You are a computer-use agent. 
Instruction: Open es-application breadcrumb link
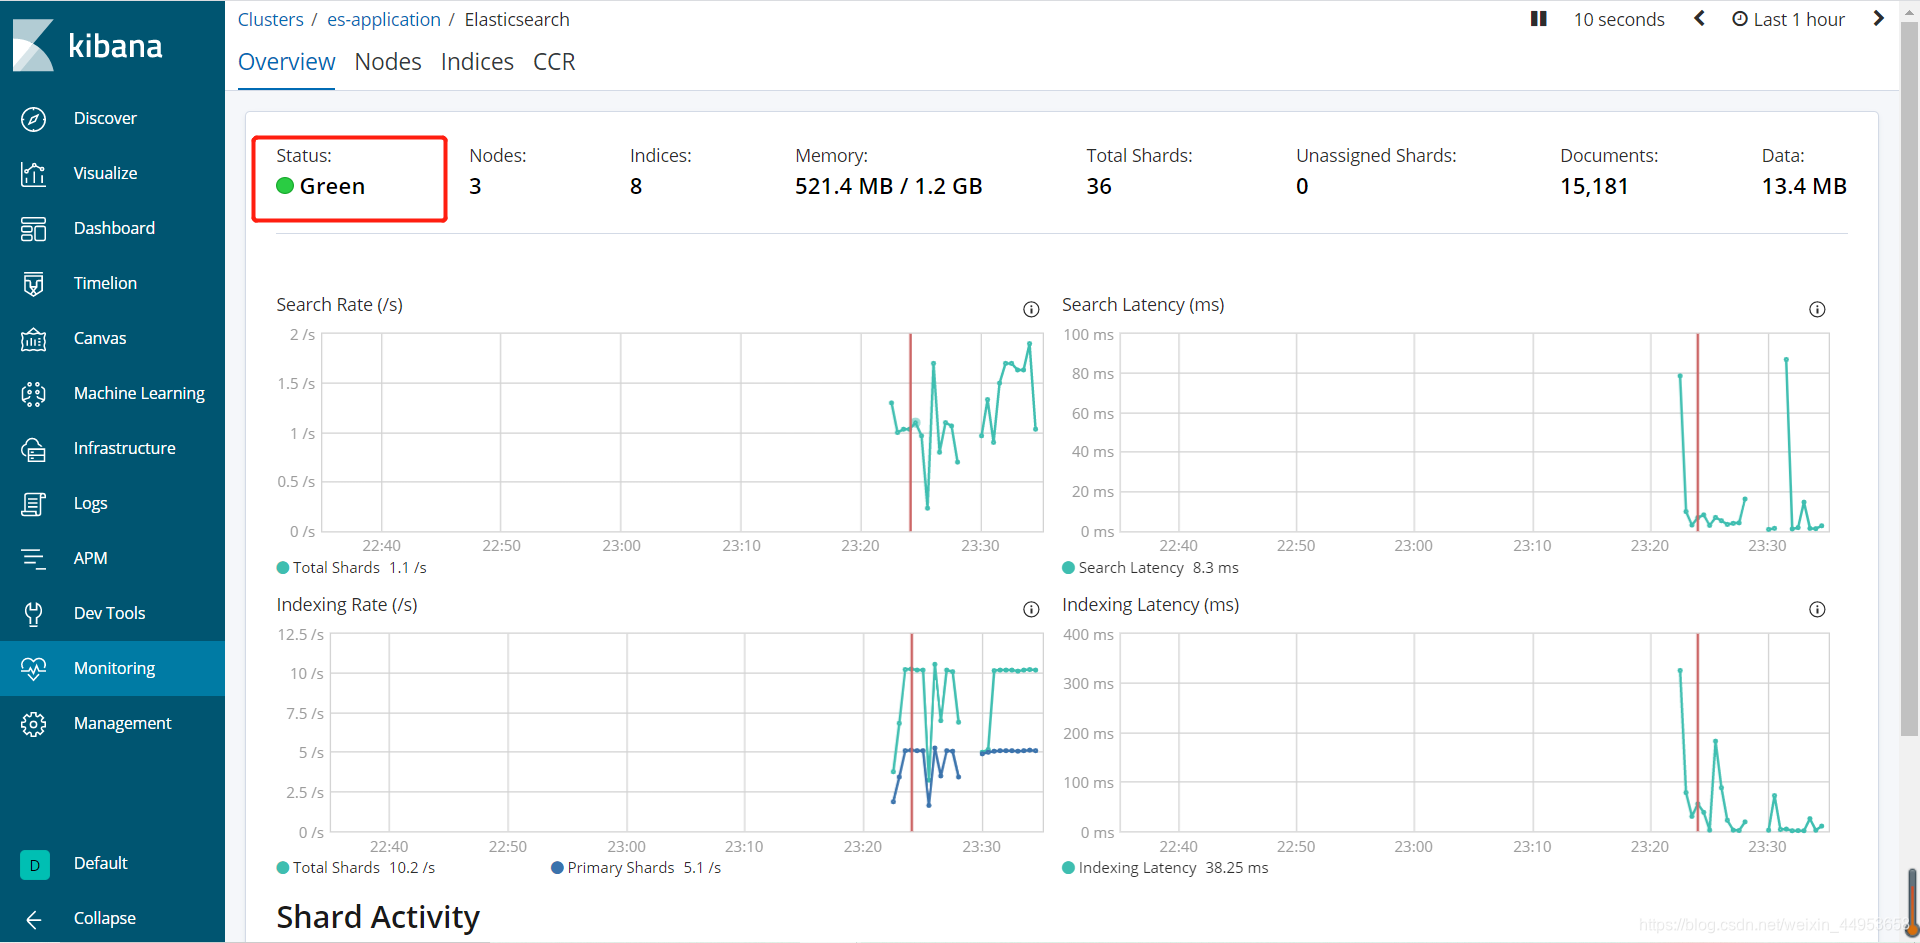coord(384,19)
